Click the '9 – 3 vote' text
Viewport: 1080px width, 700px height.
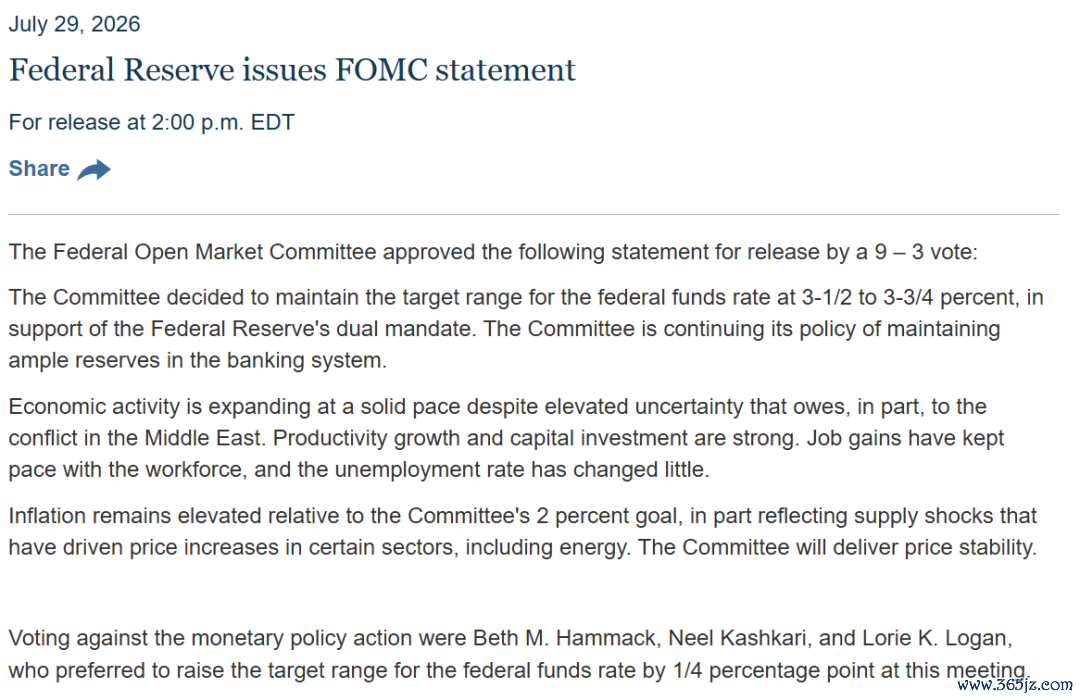(x=925, y=252)
